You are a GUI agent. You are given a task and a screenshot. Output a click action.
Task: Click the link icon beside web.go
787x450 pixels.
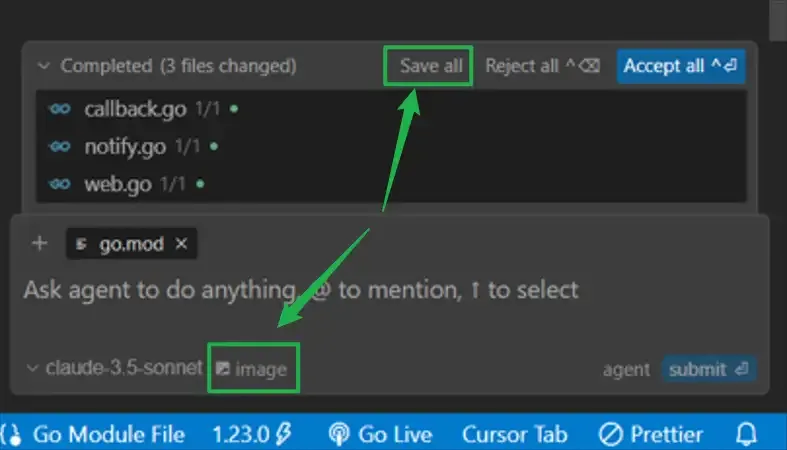[x=61, y=184]
